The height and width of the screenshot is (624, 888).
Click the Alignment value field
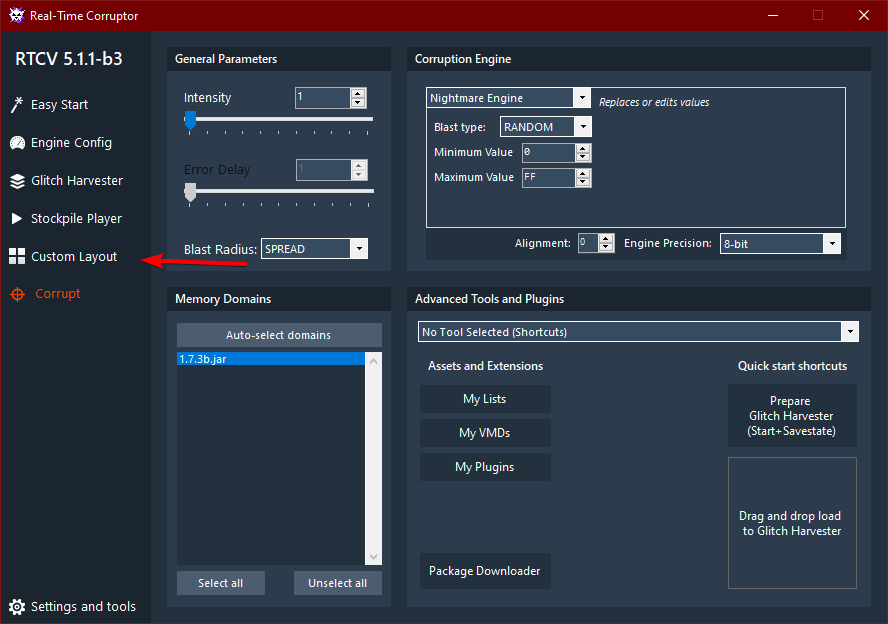click(x=588, y=243)
